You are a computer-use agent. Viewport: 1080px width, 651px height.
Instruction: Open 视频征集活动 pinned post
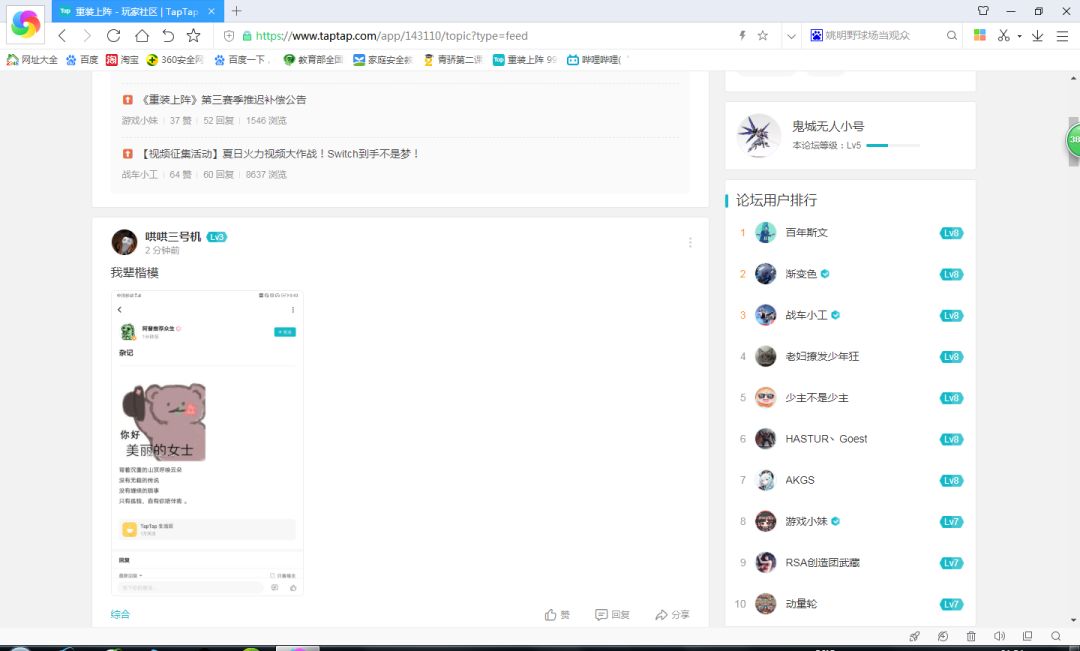tap(280, 154)
